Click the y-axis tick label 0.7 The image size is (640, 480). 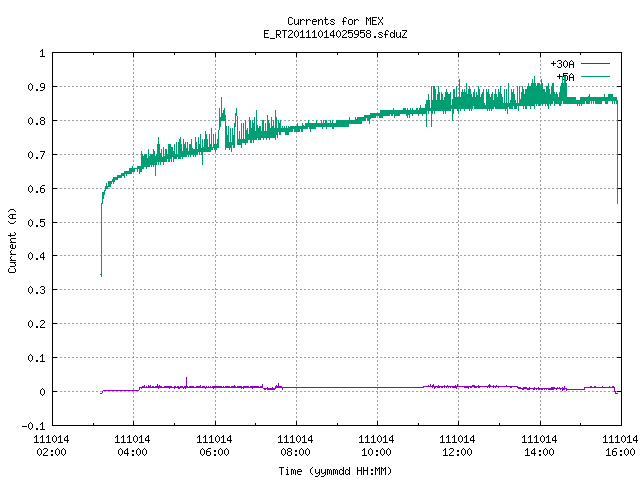(36, 155)
